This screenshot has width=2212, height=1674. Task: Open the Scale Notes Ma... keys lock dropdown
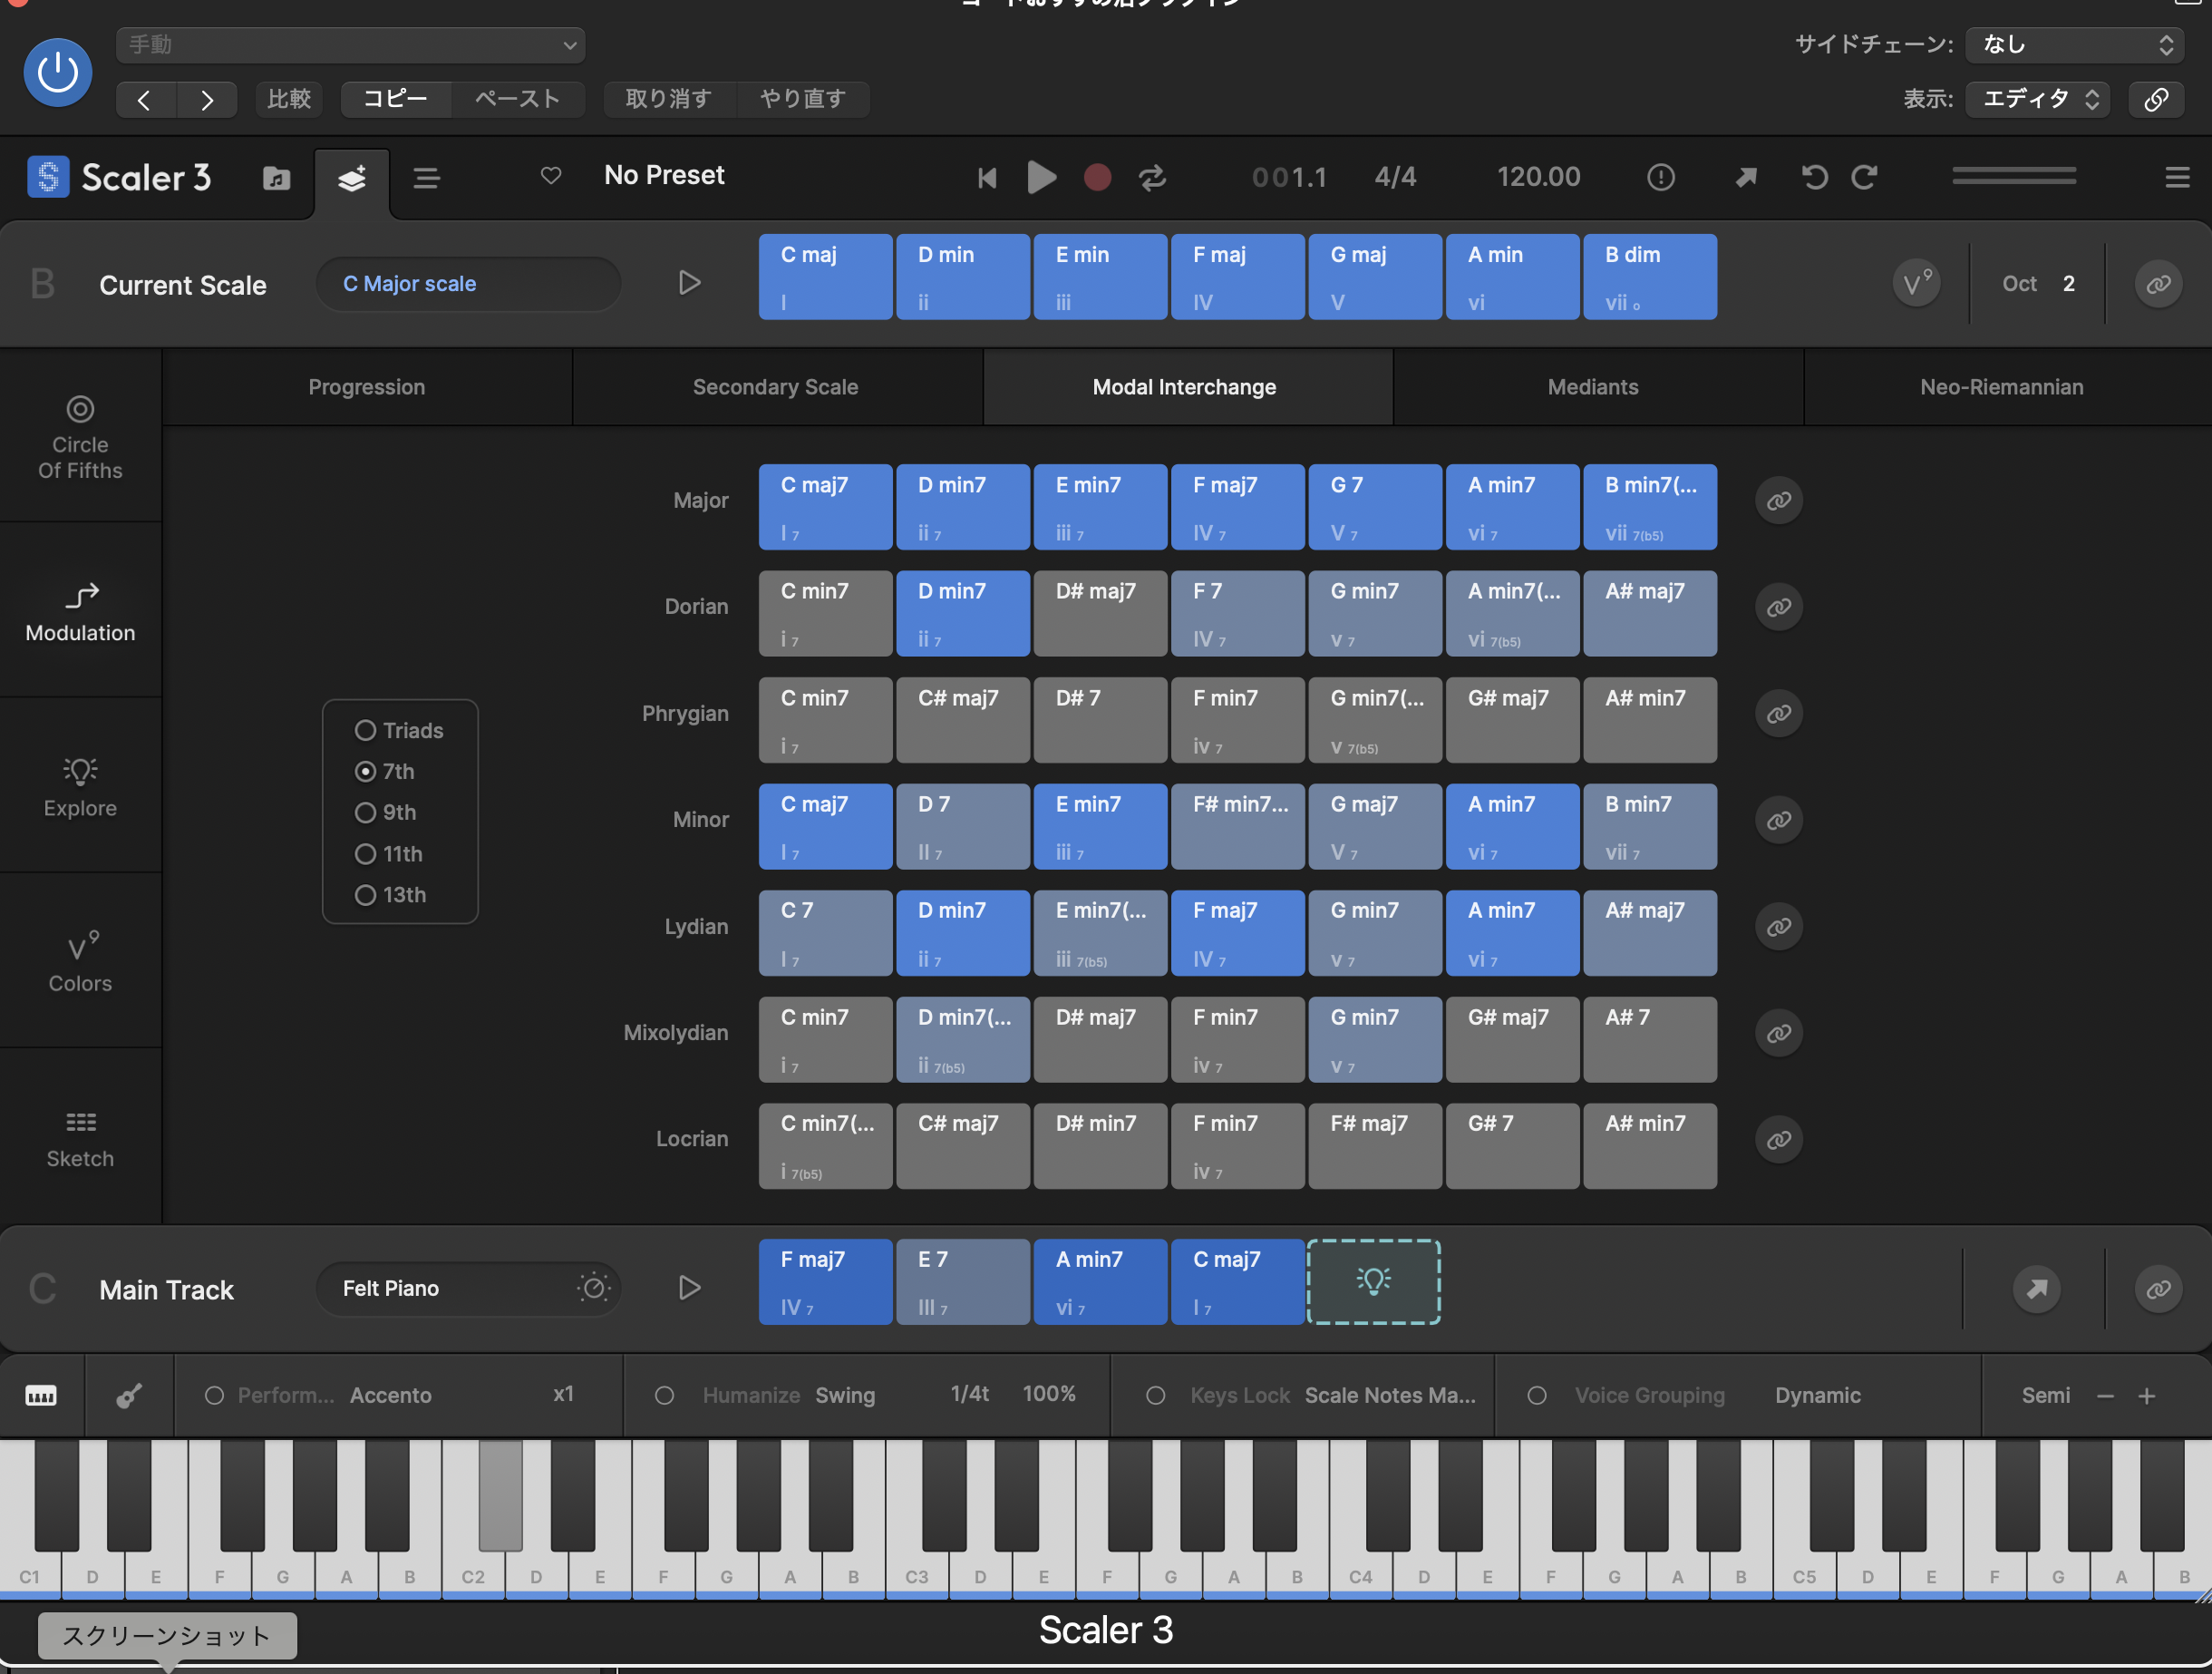click(x=1390, y=1395)
